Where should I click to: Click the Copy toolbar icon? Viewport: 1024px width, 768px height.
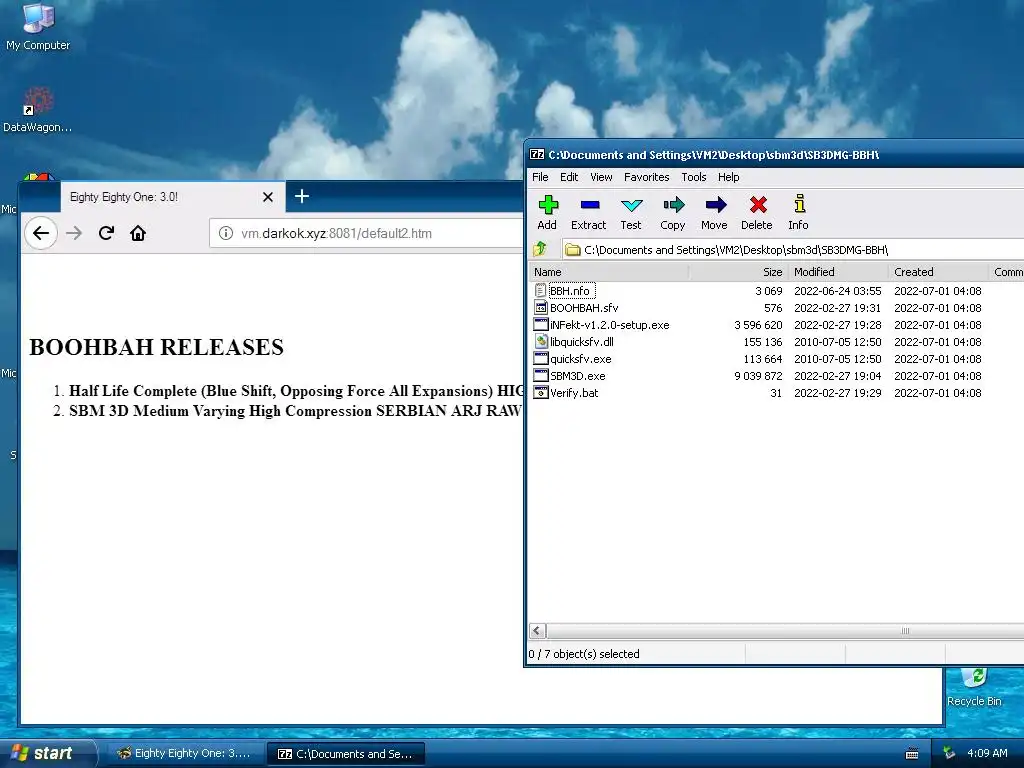point(673,213)
